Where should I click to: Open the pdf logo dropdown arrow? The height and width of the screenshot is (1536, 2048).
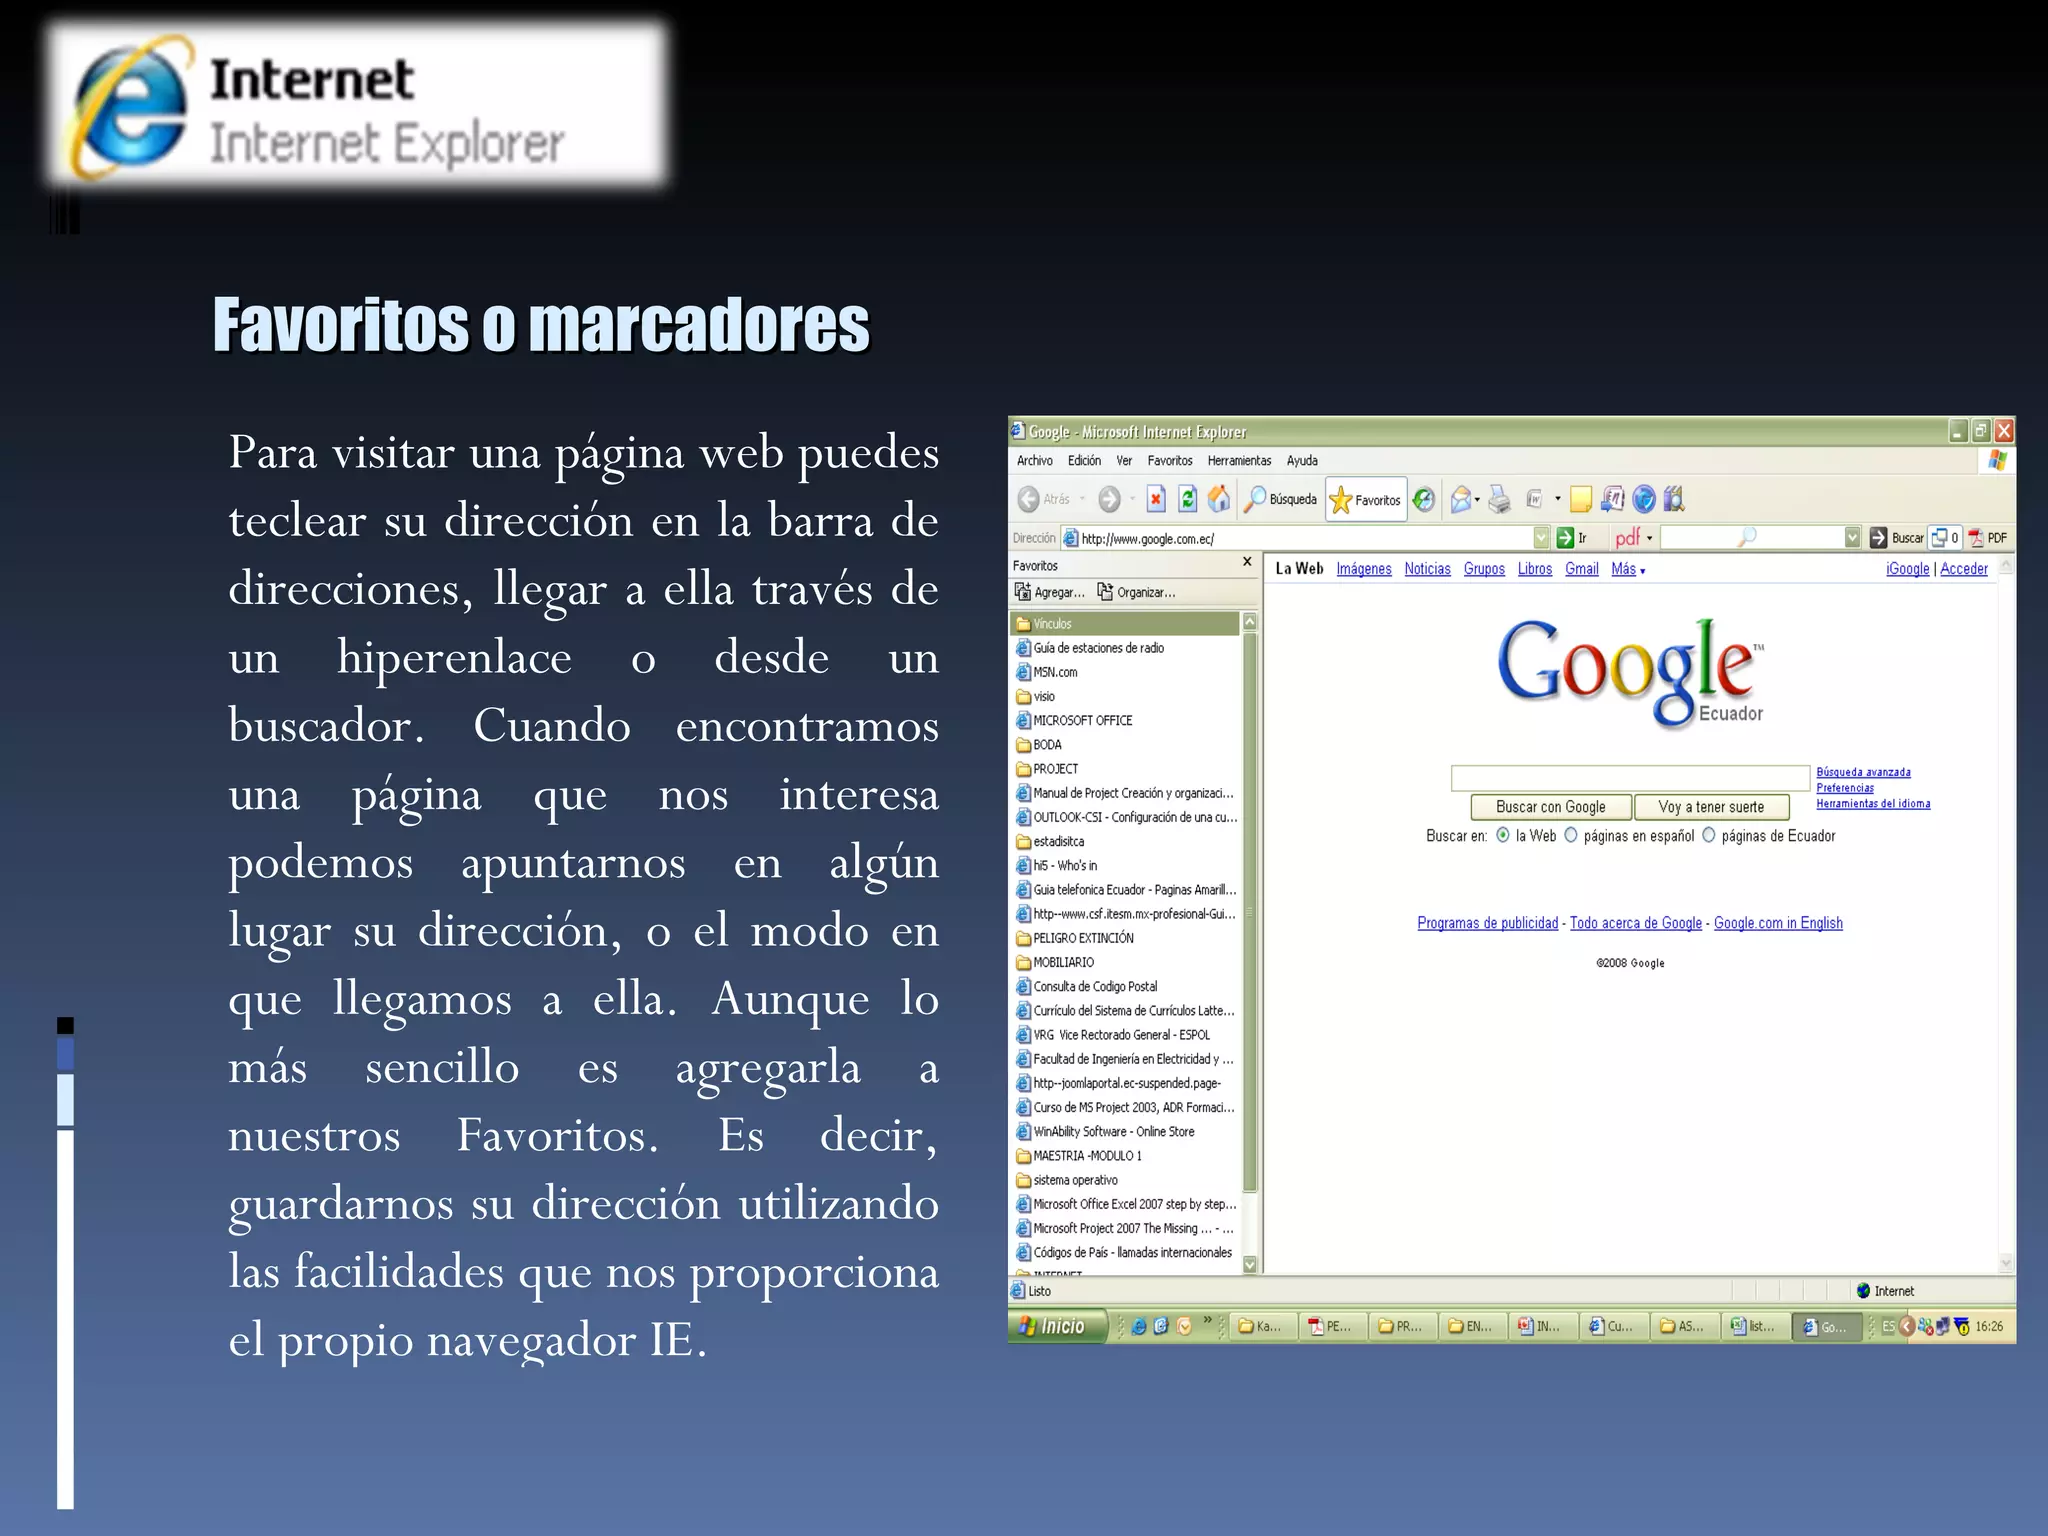pos(1650,538)
